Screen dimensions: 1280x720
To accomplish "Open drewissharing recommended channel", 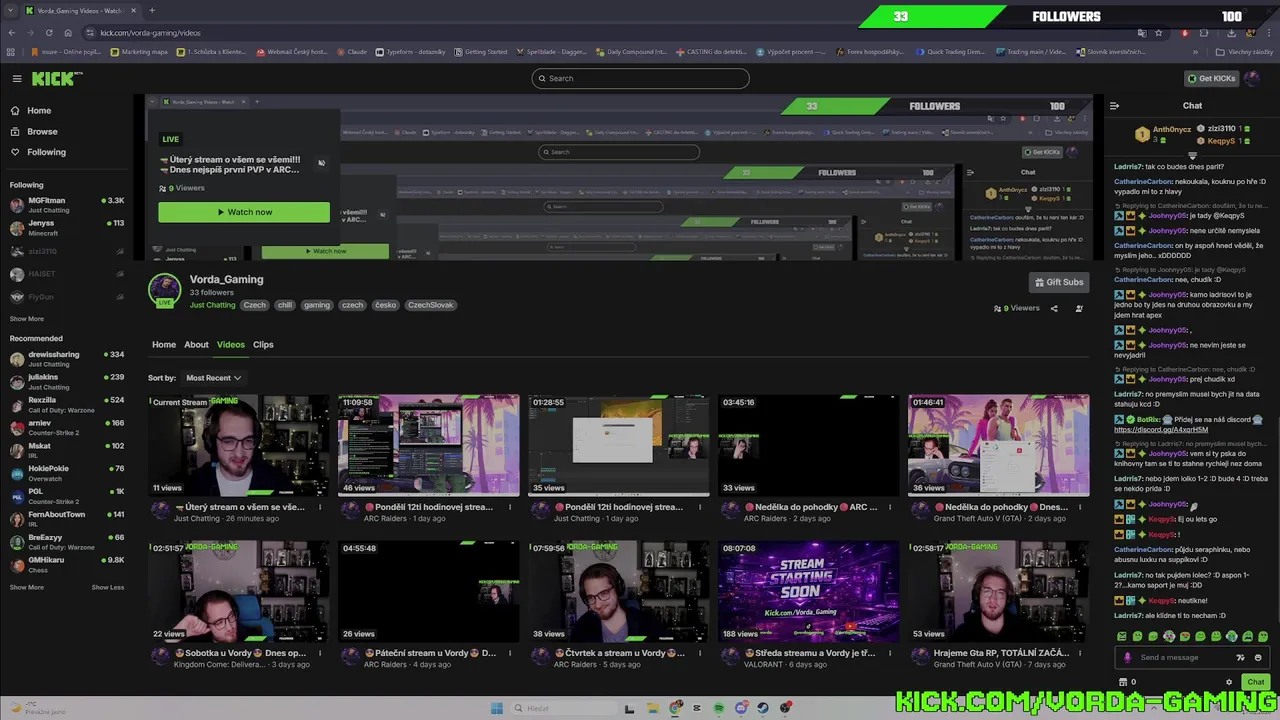I will (x=66, y=359).
